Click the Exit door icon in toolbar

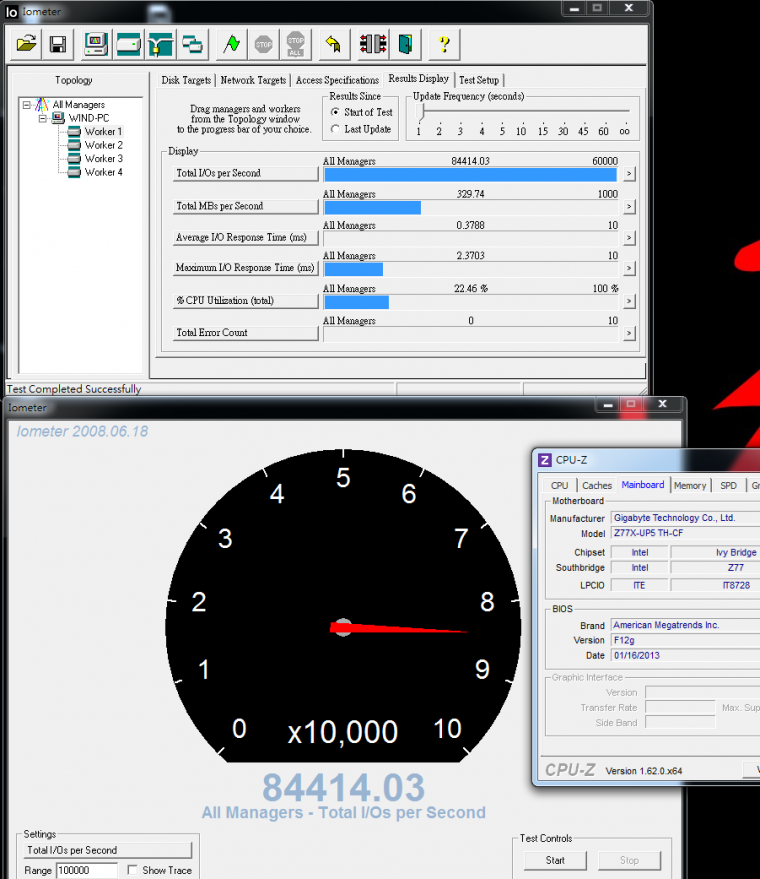pos(405,44)
